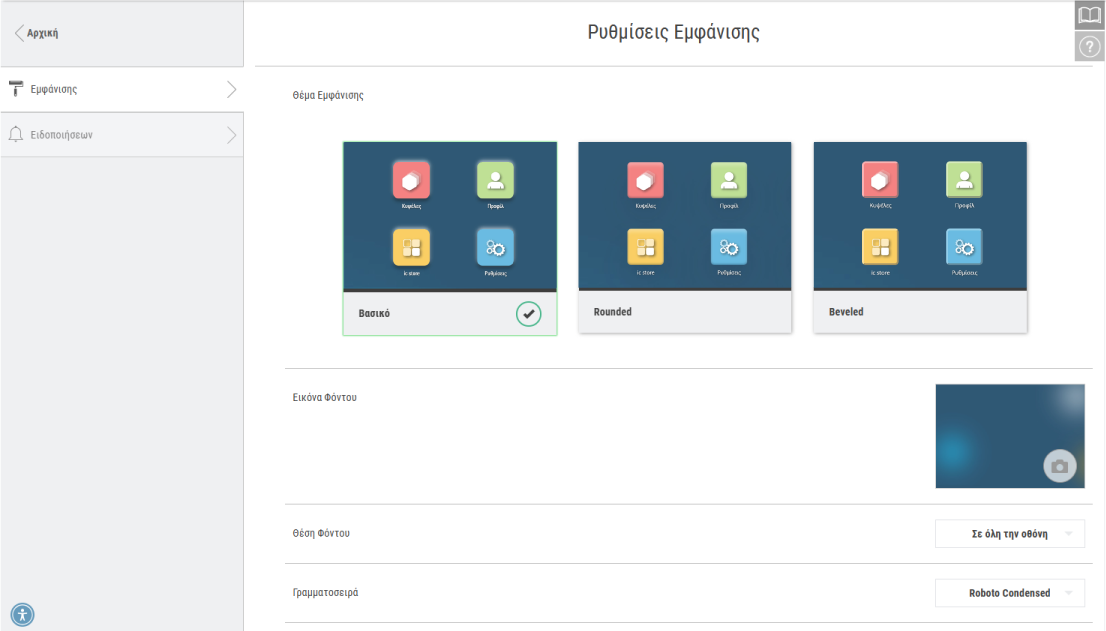Select the Rounded theme card
Viewport: 1106px width, 631px height.
coord(685,238)
